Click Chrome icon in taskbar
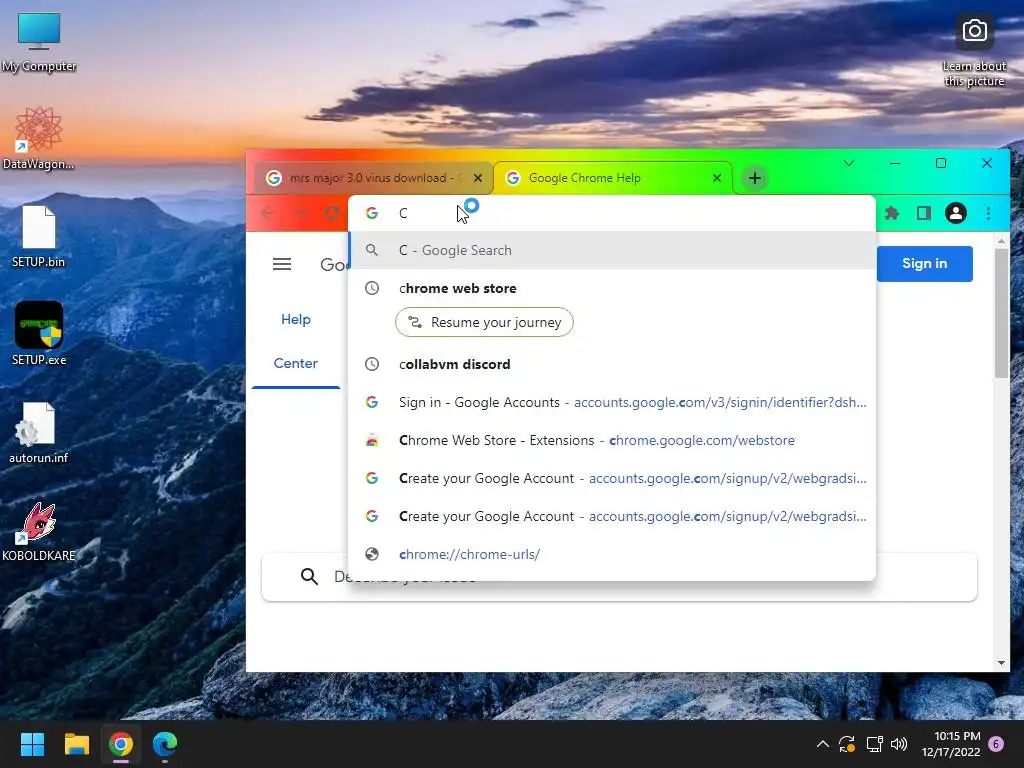The height and width of the screenshot is (768, 1024). coord(121,744)
